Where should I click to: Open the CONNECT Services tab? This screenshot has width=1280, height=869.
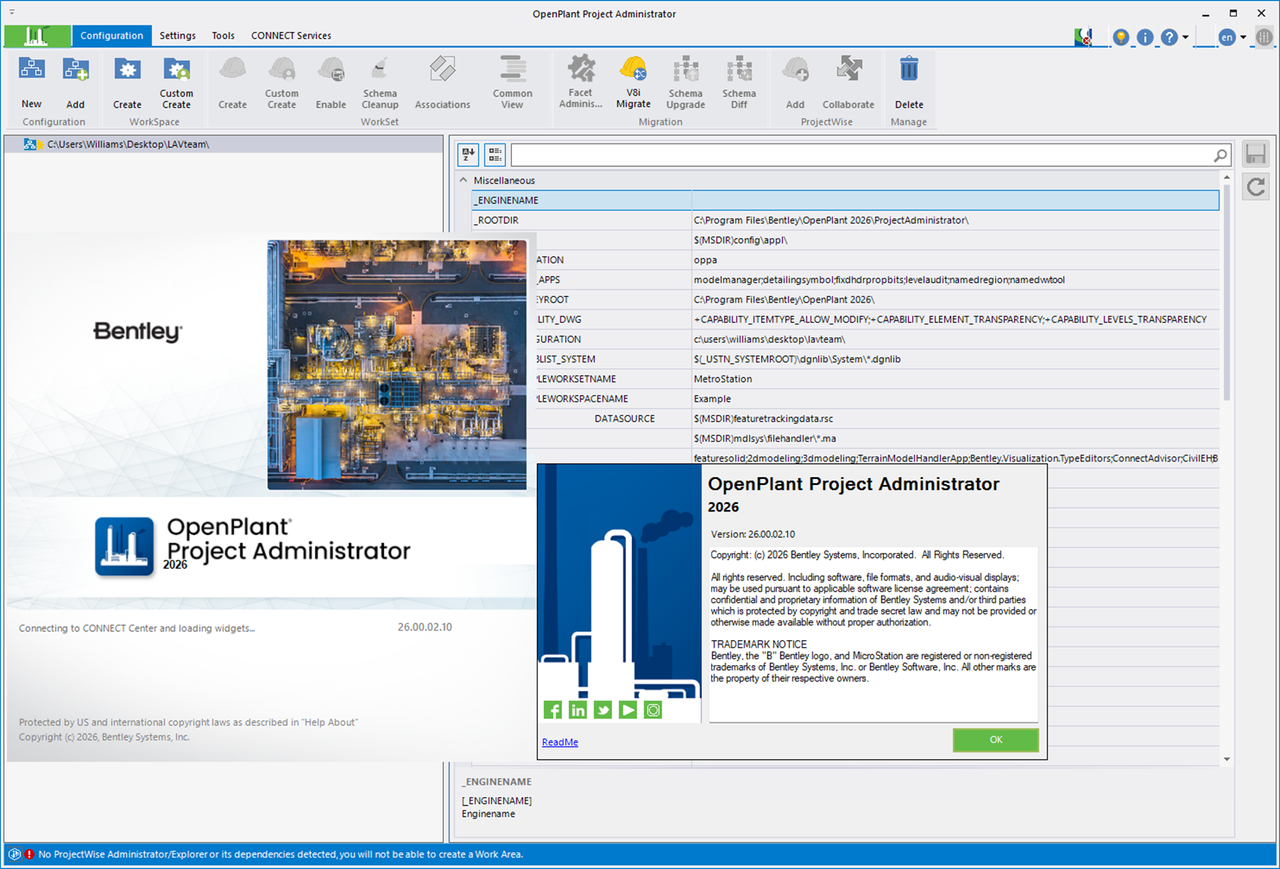pos(291,36)
